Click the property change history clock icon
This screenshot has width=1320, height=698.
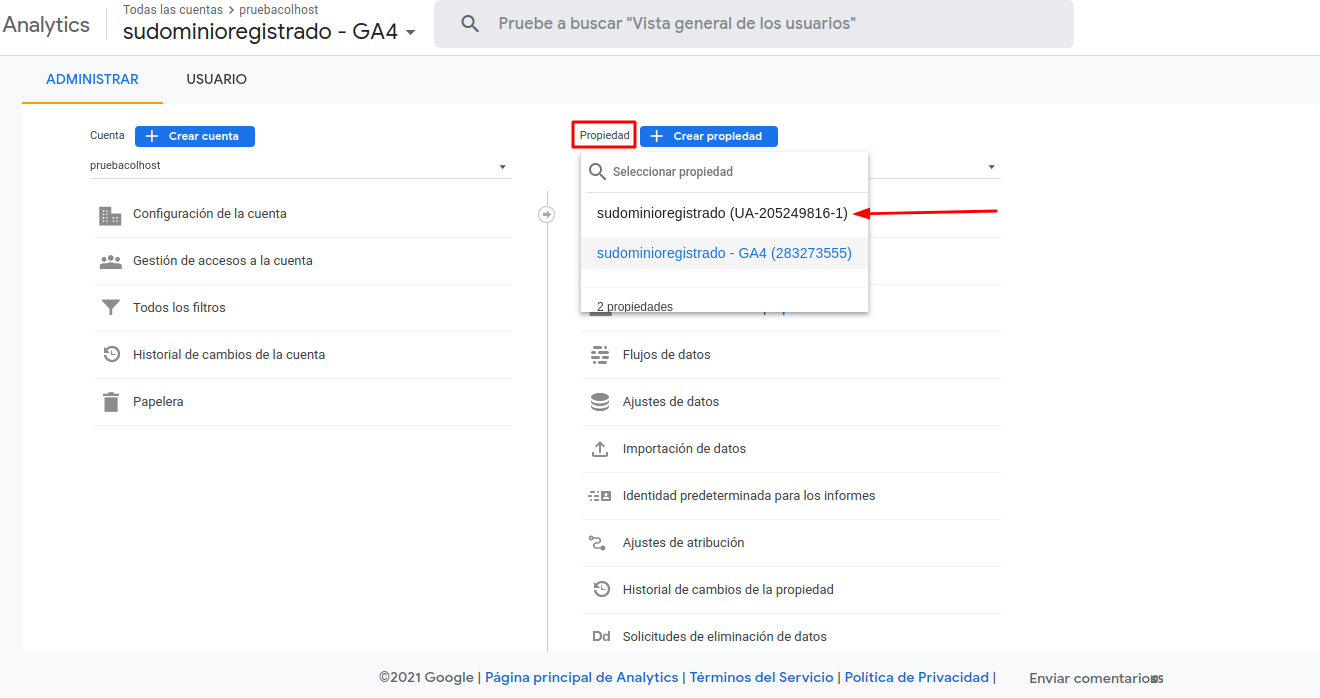601,589
